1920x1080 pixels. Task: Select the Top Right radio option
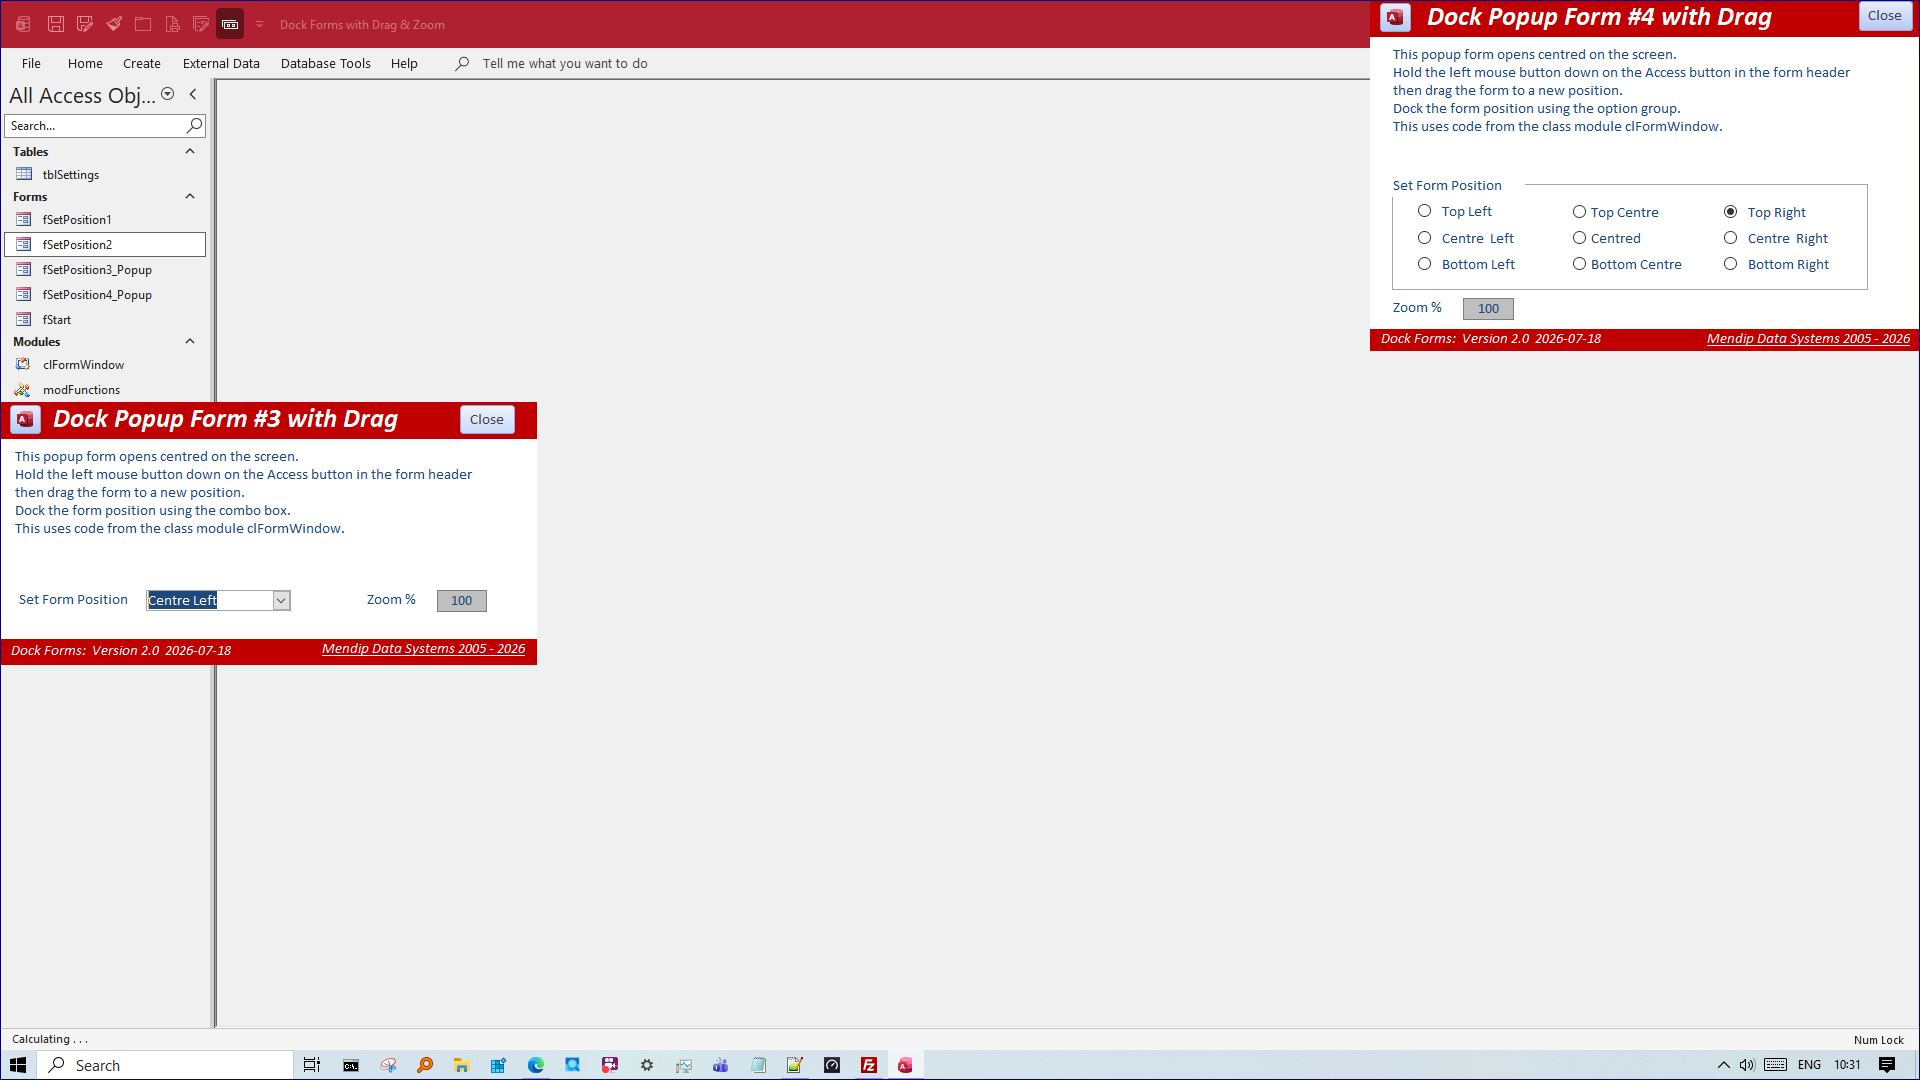point(1730,212)
